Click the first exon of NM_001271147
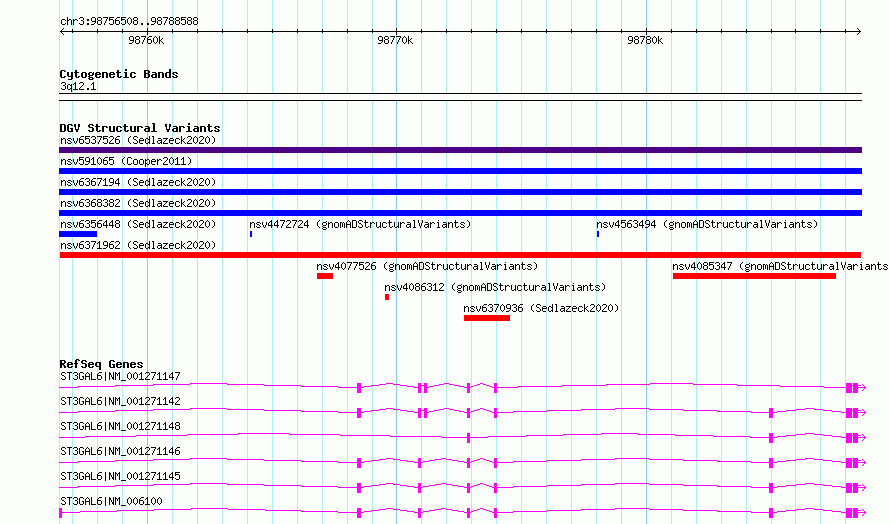Image resolution: width=890 pixels, height=524 pixels. [x=359, y=388]
